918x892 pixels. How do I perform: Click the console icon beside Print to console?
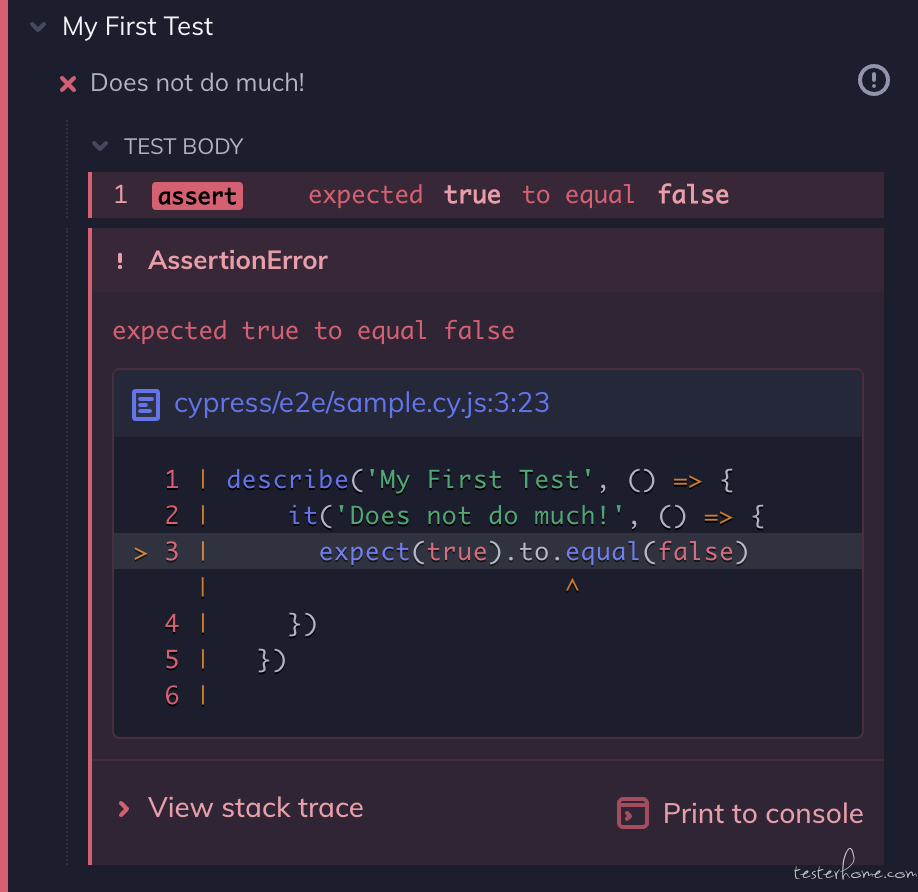[633, 813]
